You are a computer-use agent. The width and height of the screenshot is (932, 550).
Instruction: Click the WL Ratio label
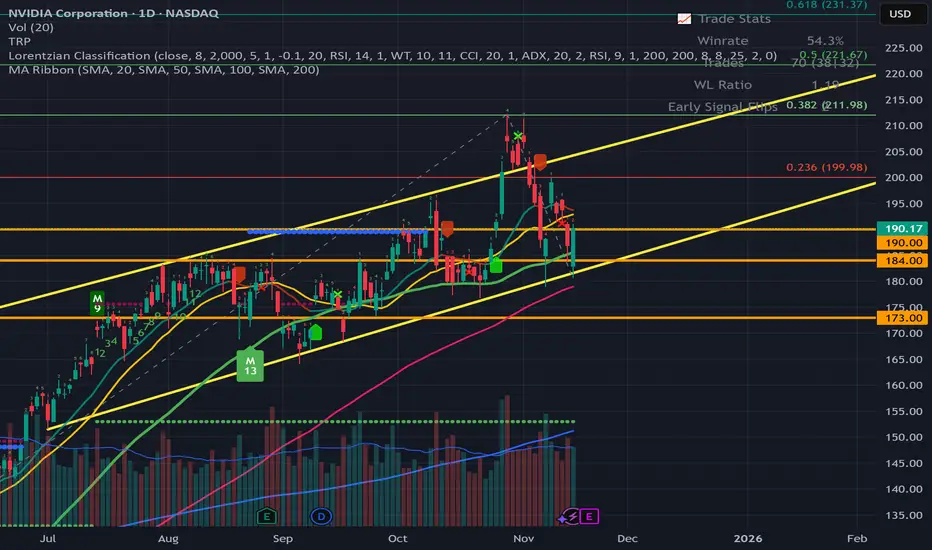722,85
